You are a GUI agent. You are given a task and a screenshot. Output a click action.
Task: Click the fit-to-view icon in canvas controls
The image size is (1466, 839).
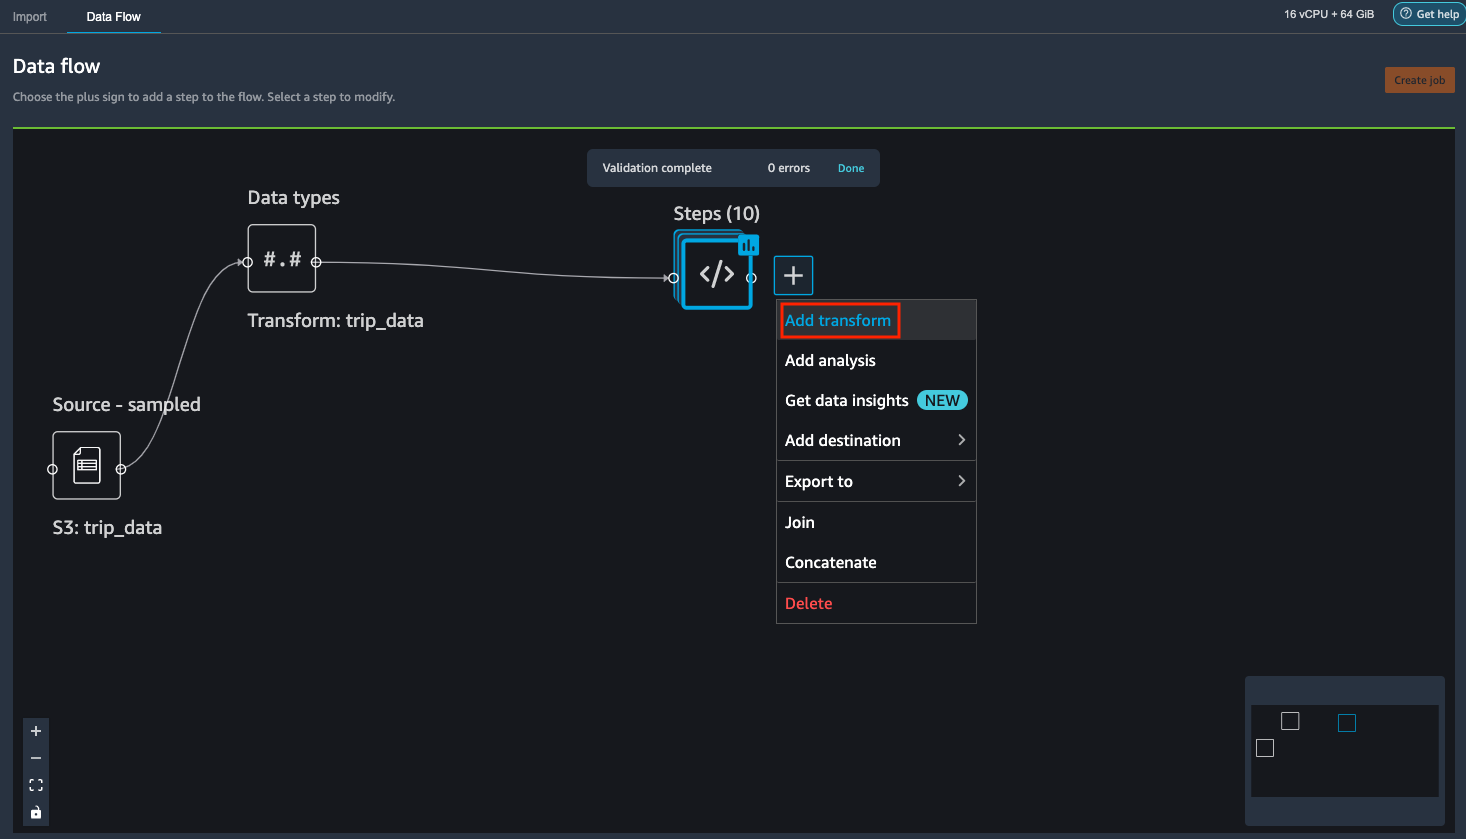tap(35, 785)
